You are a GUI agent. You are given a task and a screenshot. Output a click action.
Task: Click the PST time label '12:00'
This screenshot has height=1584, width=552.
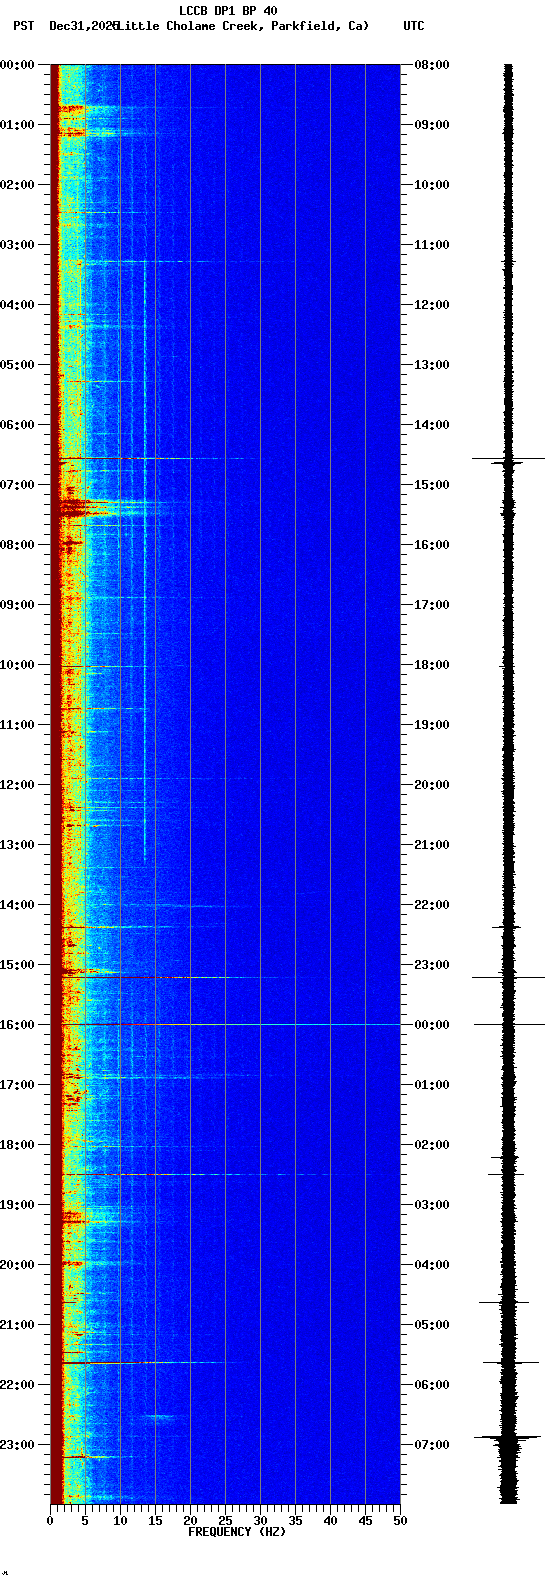17,785
